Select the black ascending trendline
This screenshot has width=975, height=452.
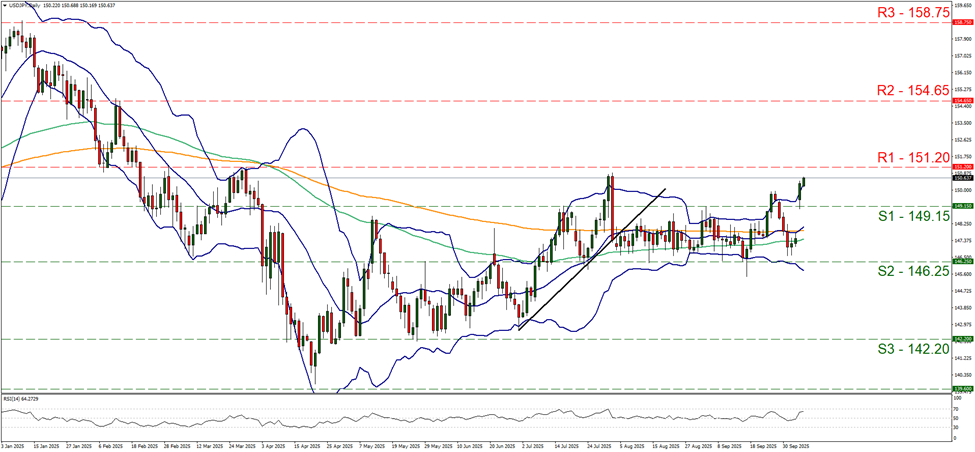tap(592, 258)
